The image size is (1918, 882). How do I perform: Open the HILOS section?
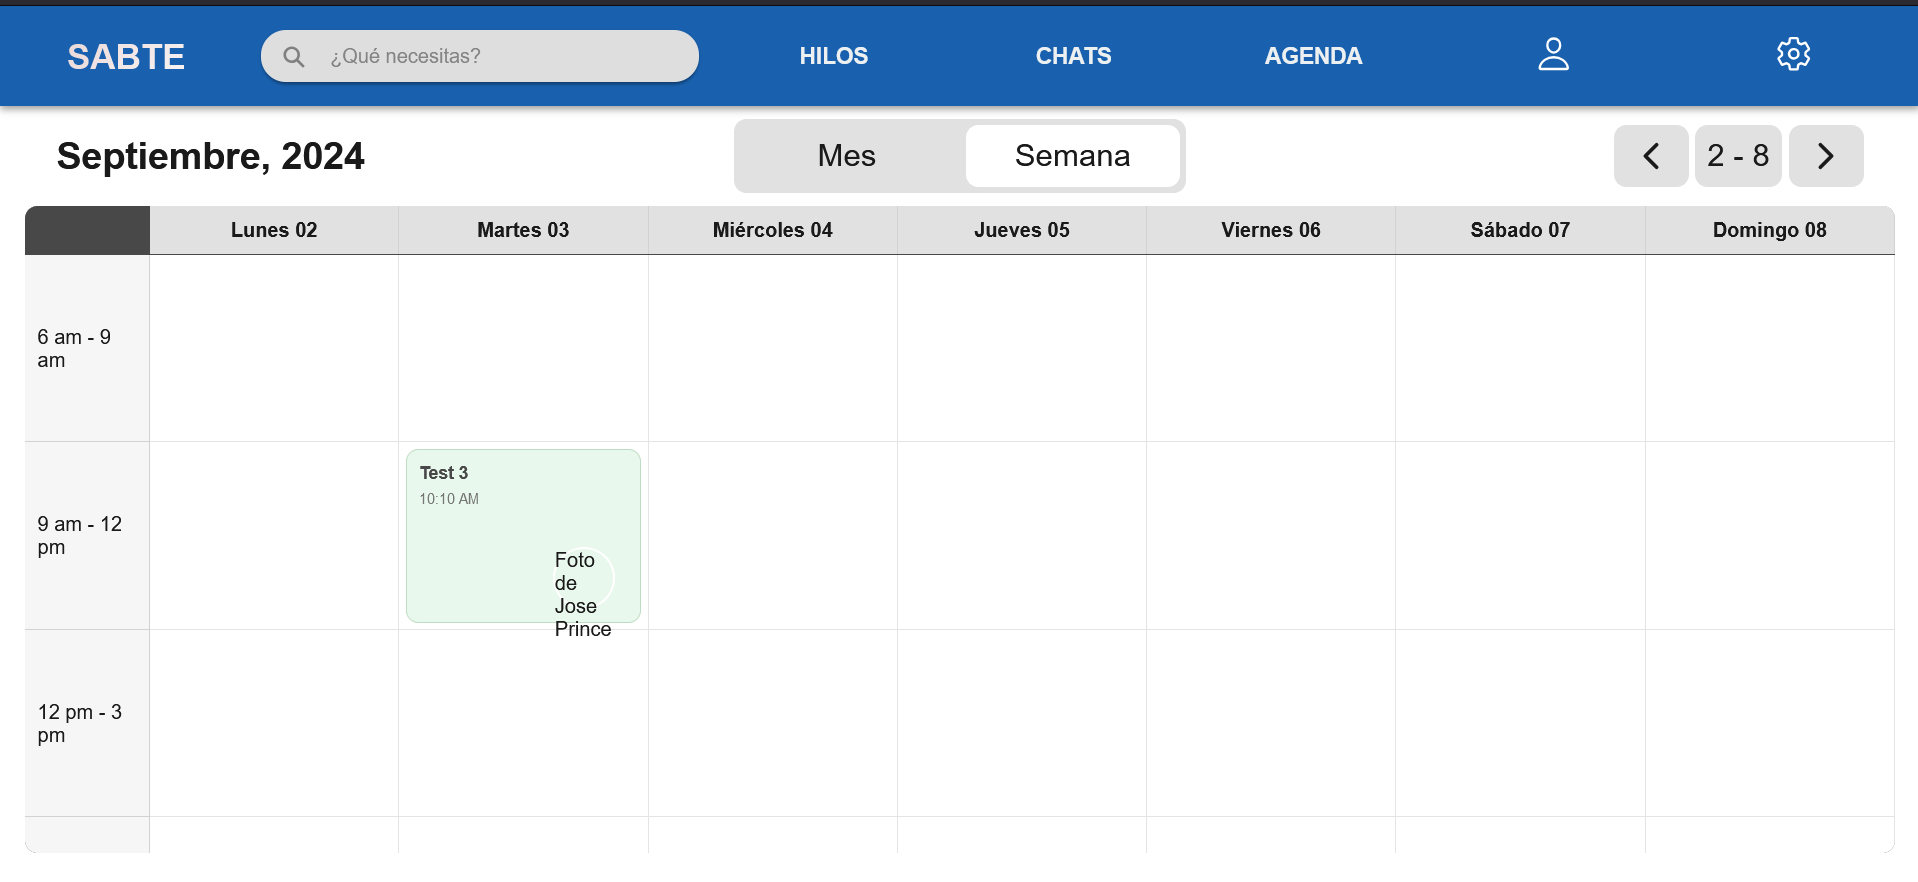coord(833,56)
